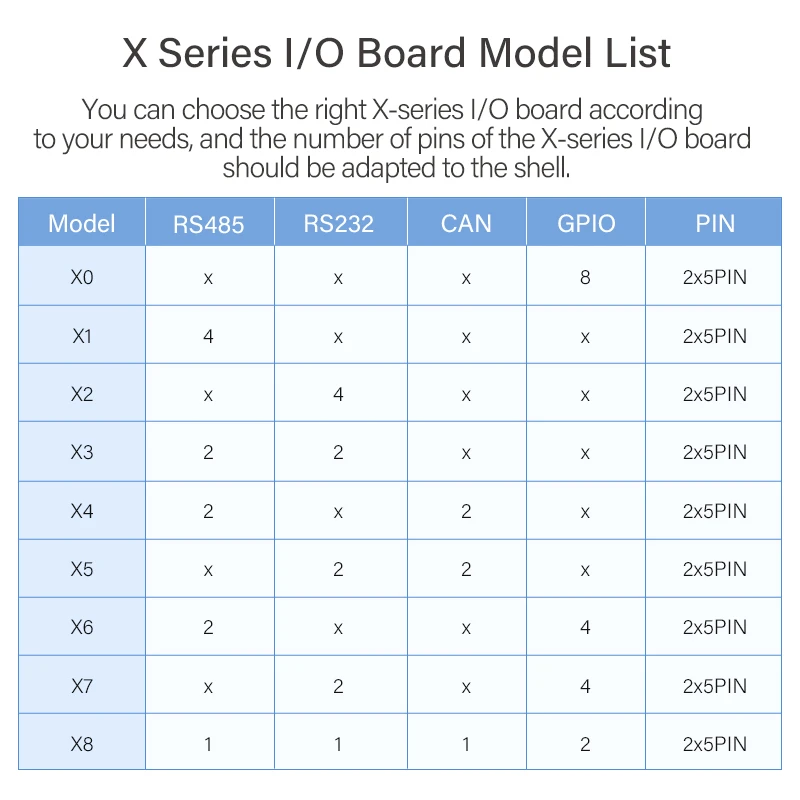Select the PIN column header

pyautogui.click(x=715, y=223)
